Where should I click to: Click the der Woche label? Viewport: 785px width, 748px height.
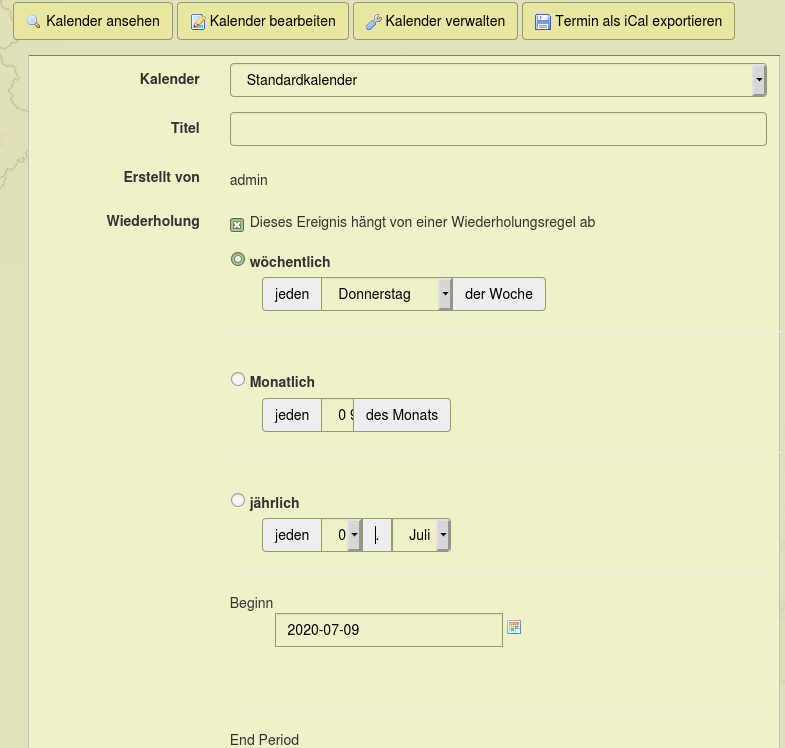[499, 294]
